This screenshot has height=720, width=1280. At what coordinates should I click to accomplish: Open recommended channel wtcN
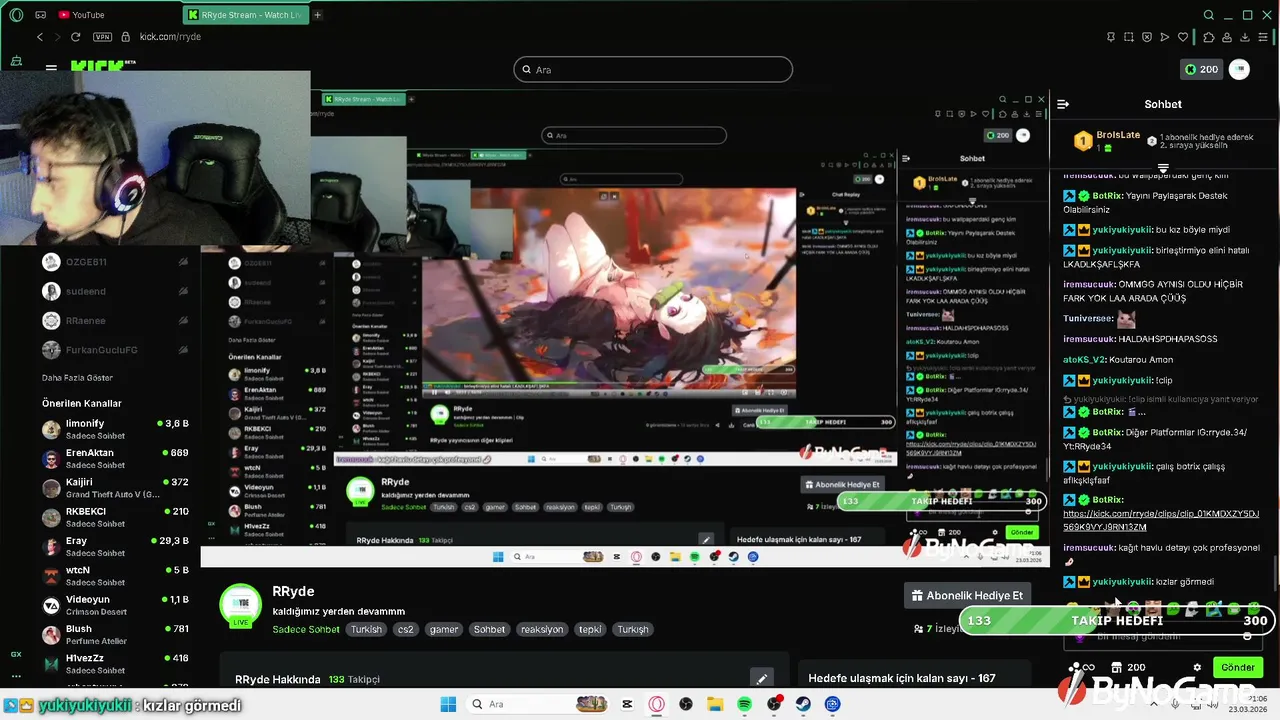coord(115,576)
